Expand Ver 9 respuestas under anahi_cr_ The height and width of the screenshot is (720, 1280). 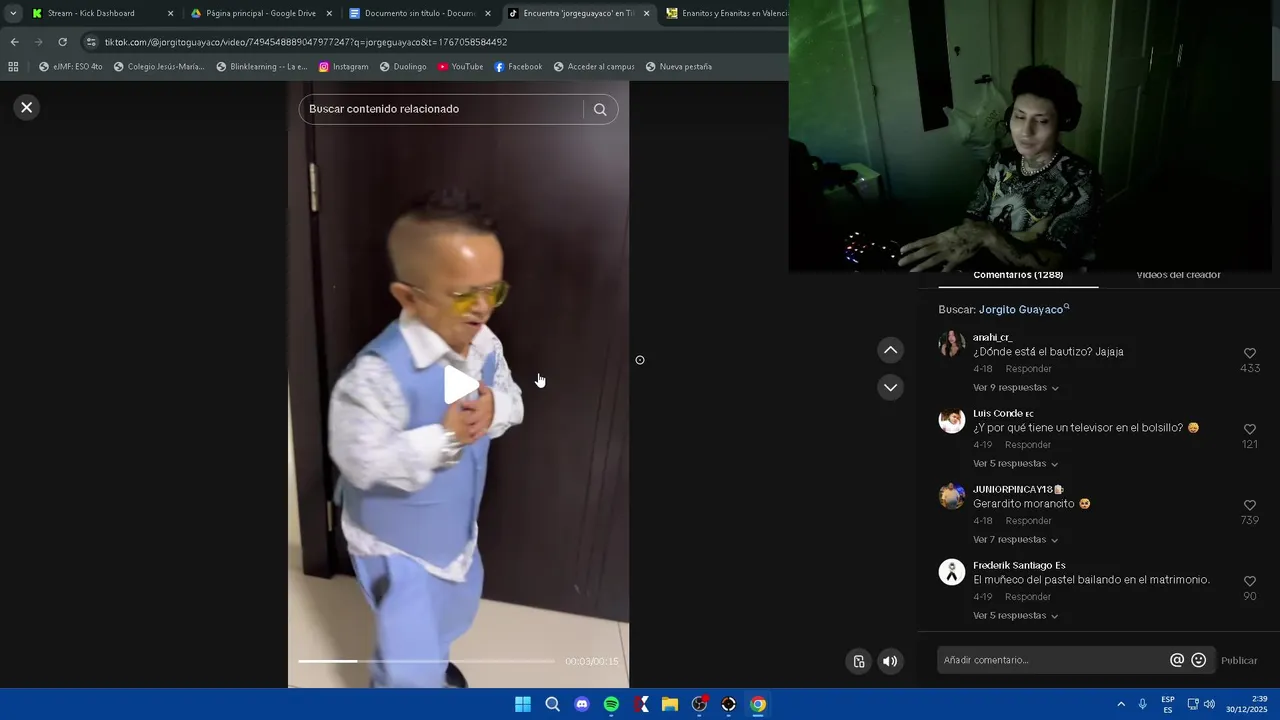(x=1016, y=388)
